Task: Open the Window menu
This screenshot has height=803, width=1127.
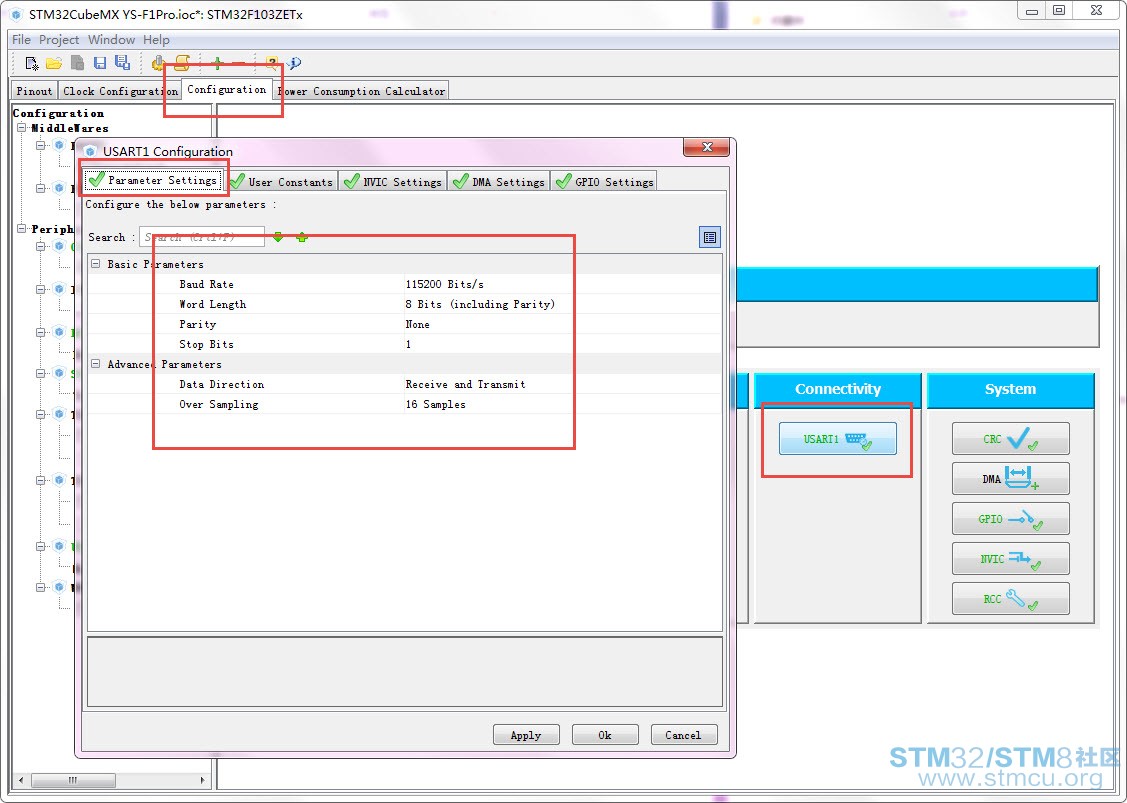Action: point(111,40)
